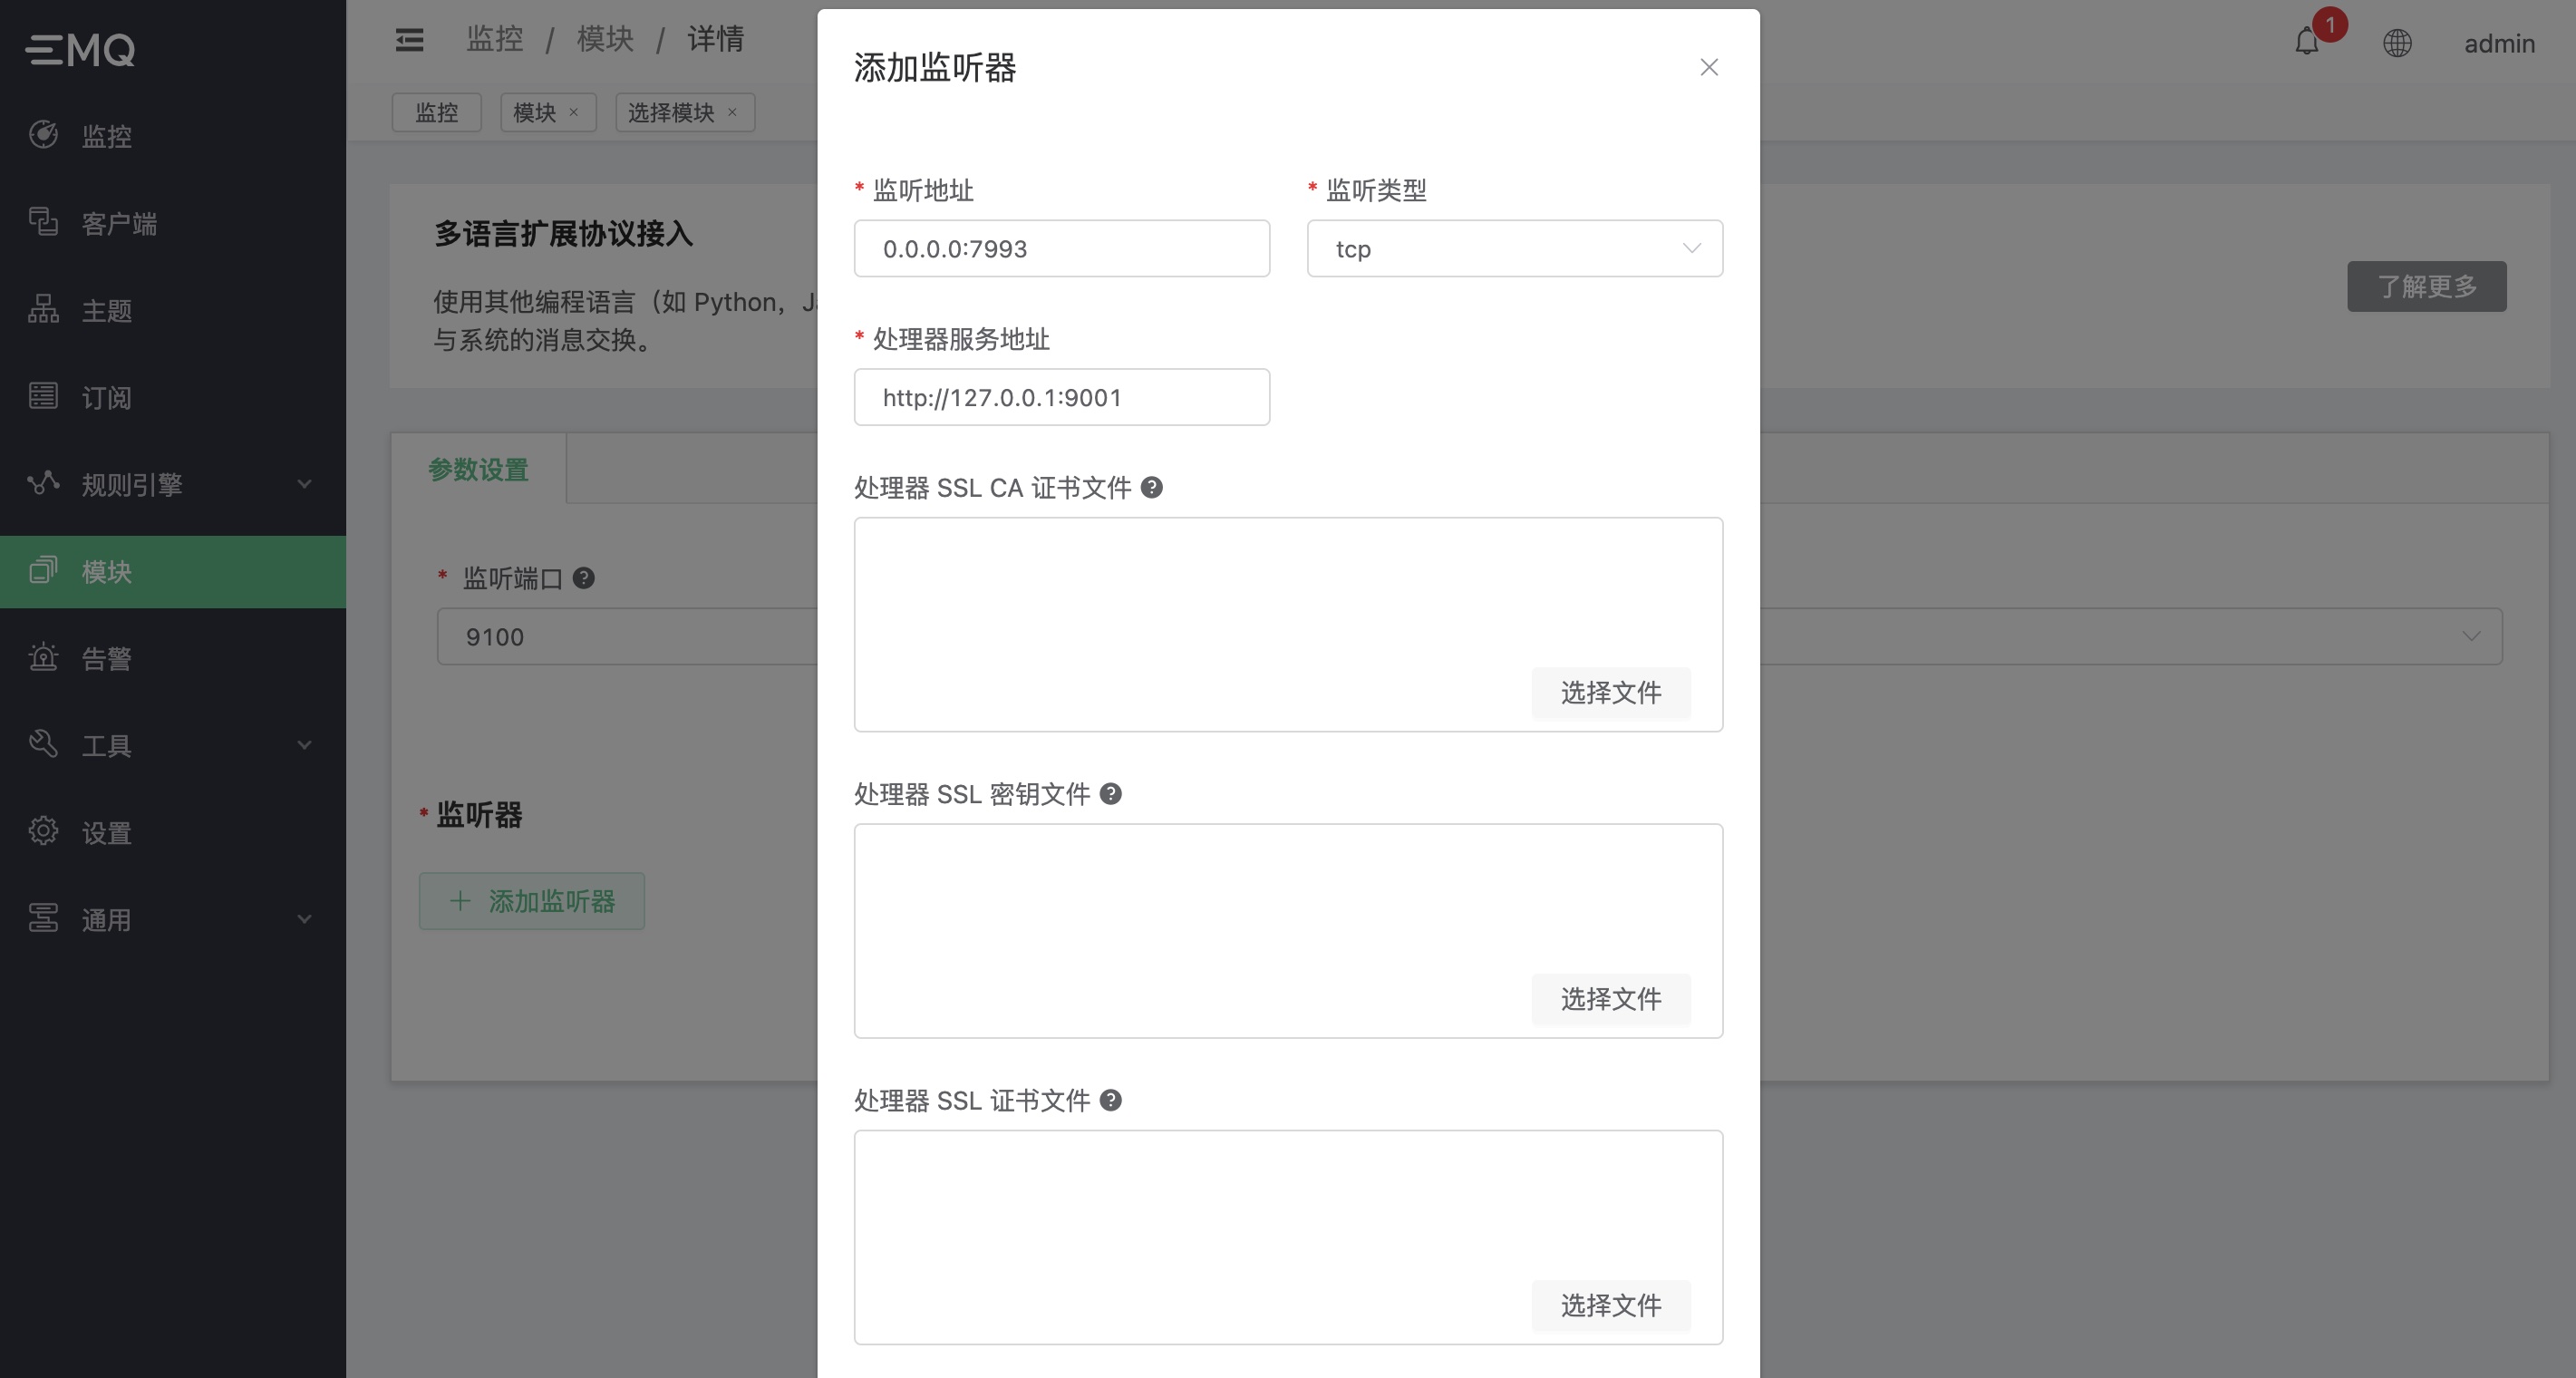Open 客户端 in the sidebar

click(x=119, y=224)
